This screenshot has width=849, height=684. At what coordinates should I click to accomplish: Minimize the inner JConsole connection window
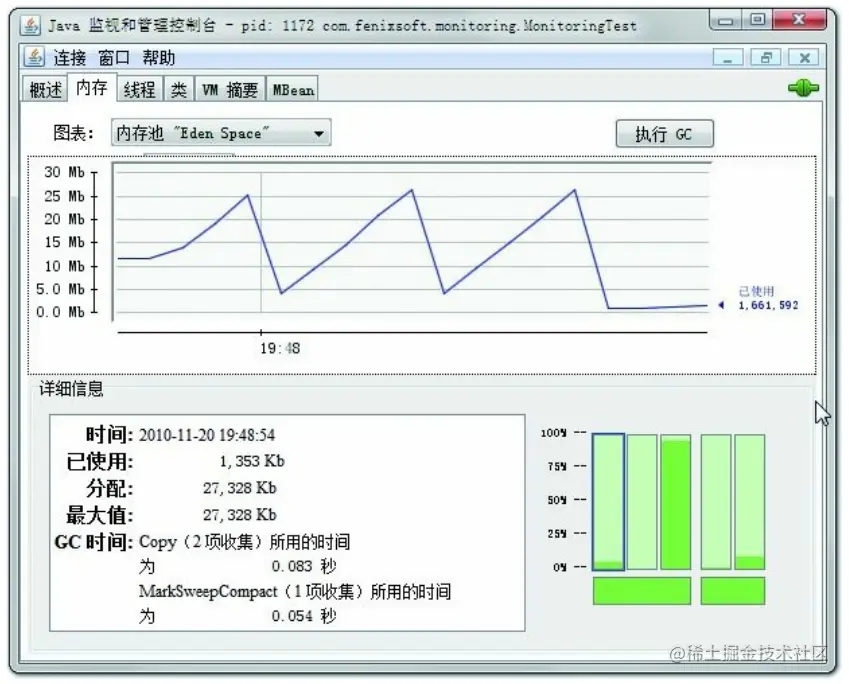pyautogui.click(x=728, y=57)
